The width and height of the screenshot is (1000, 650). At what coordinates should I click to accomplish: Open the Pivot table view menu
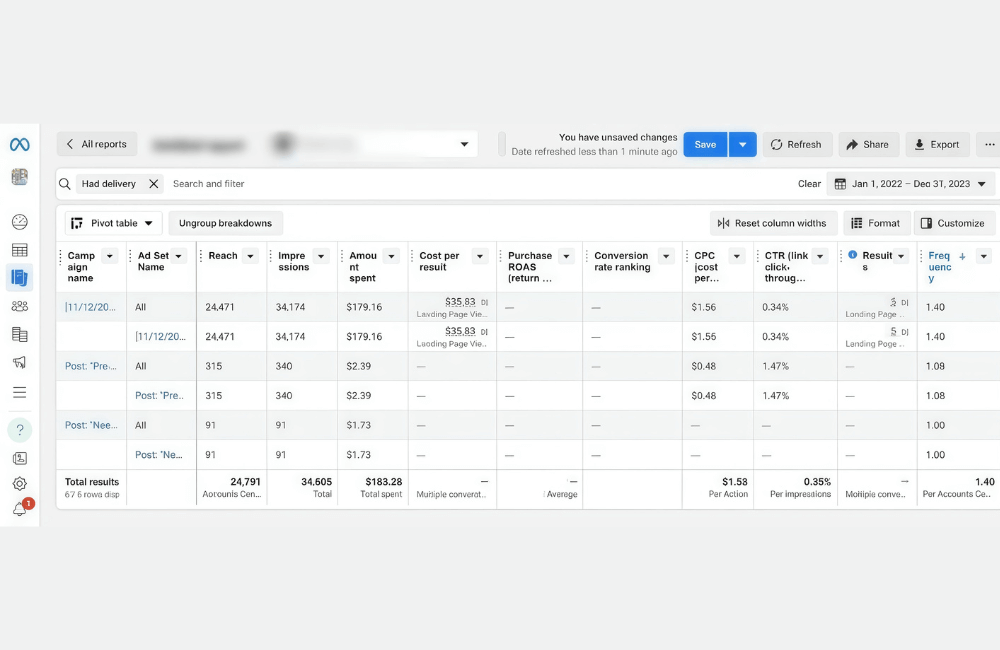coord(112,222)
